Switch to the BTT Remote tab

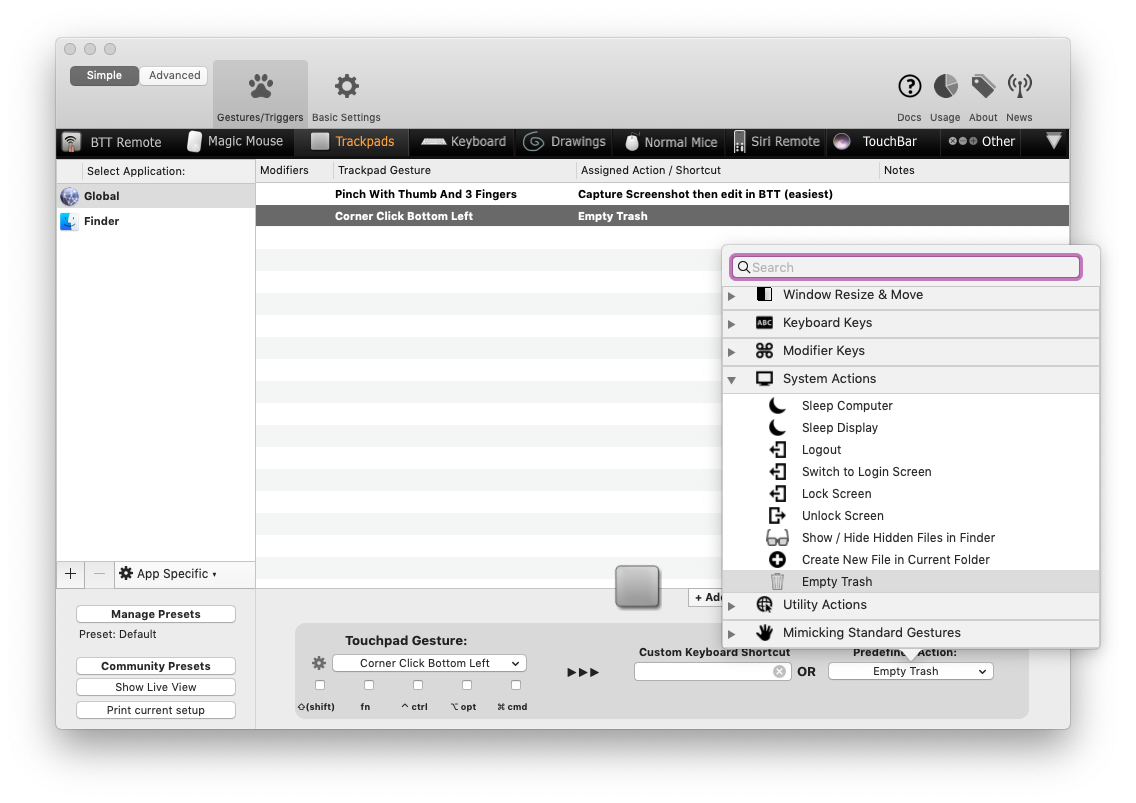click(x=112, y=142)
